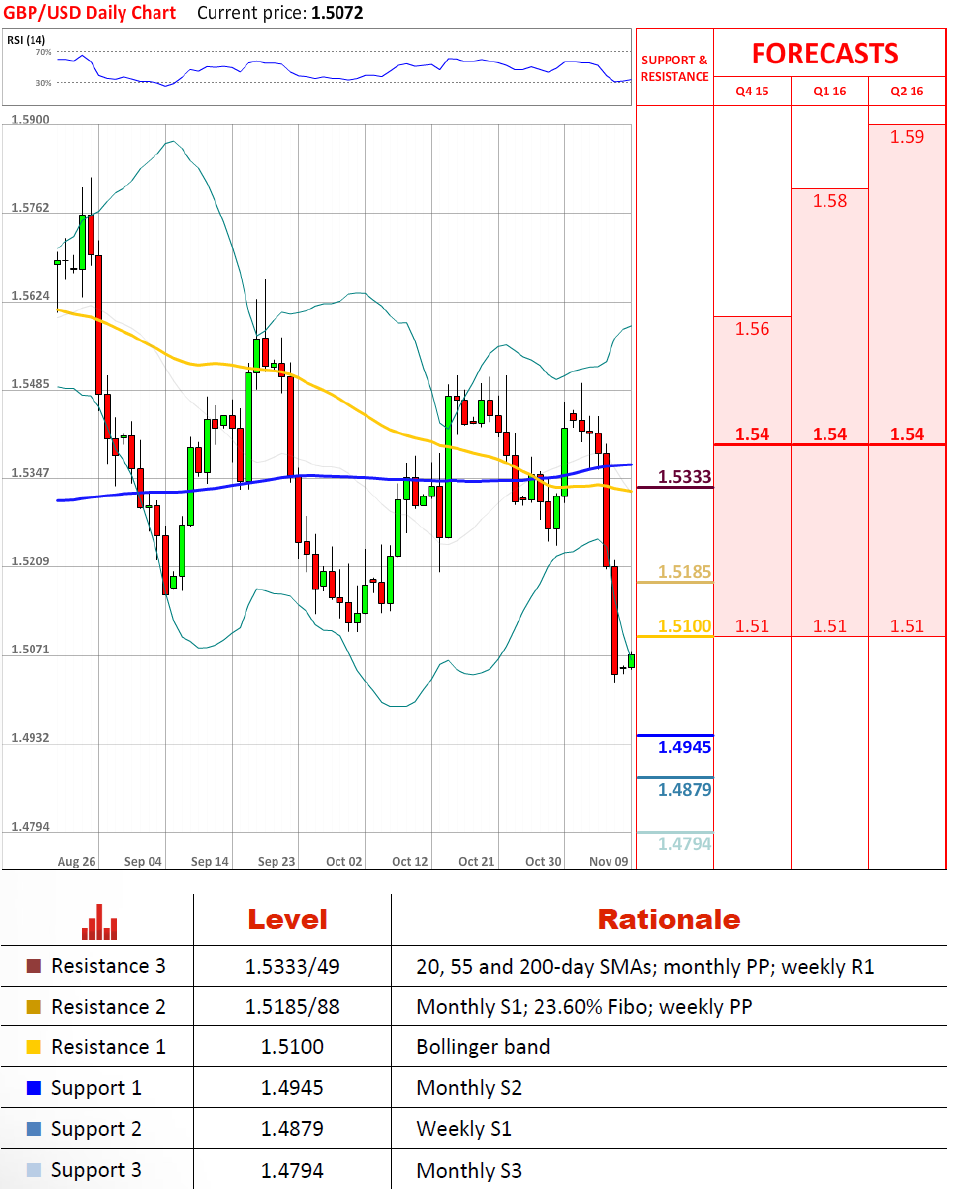Click the 1.5185 resistance level marker

coord(684,572)
